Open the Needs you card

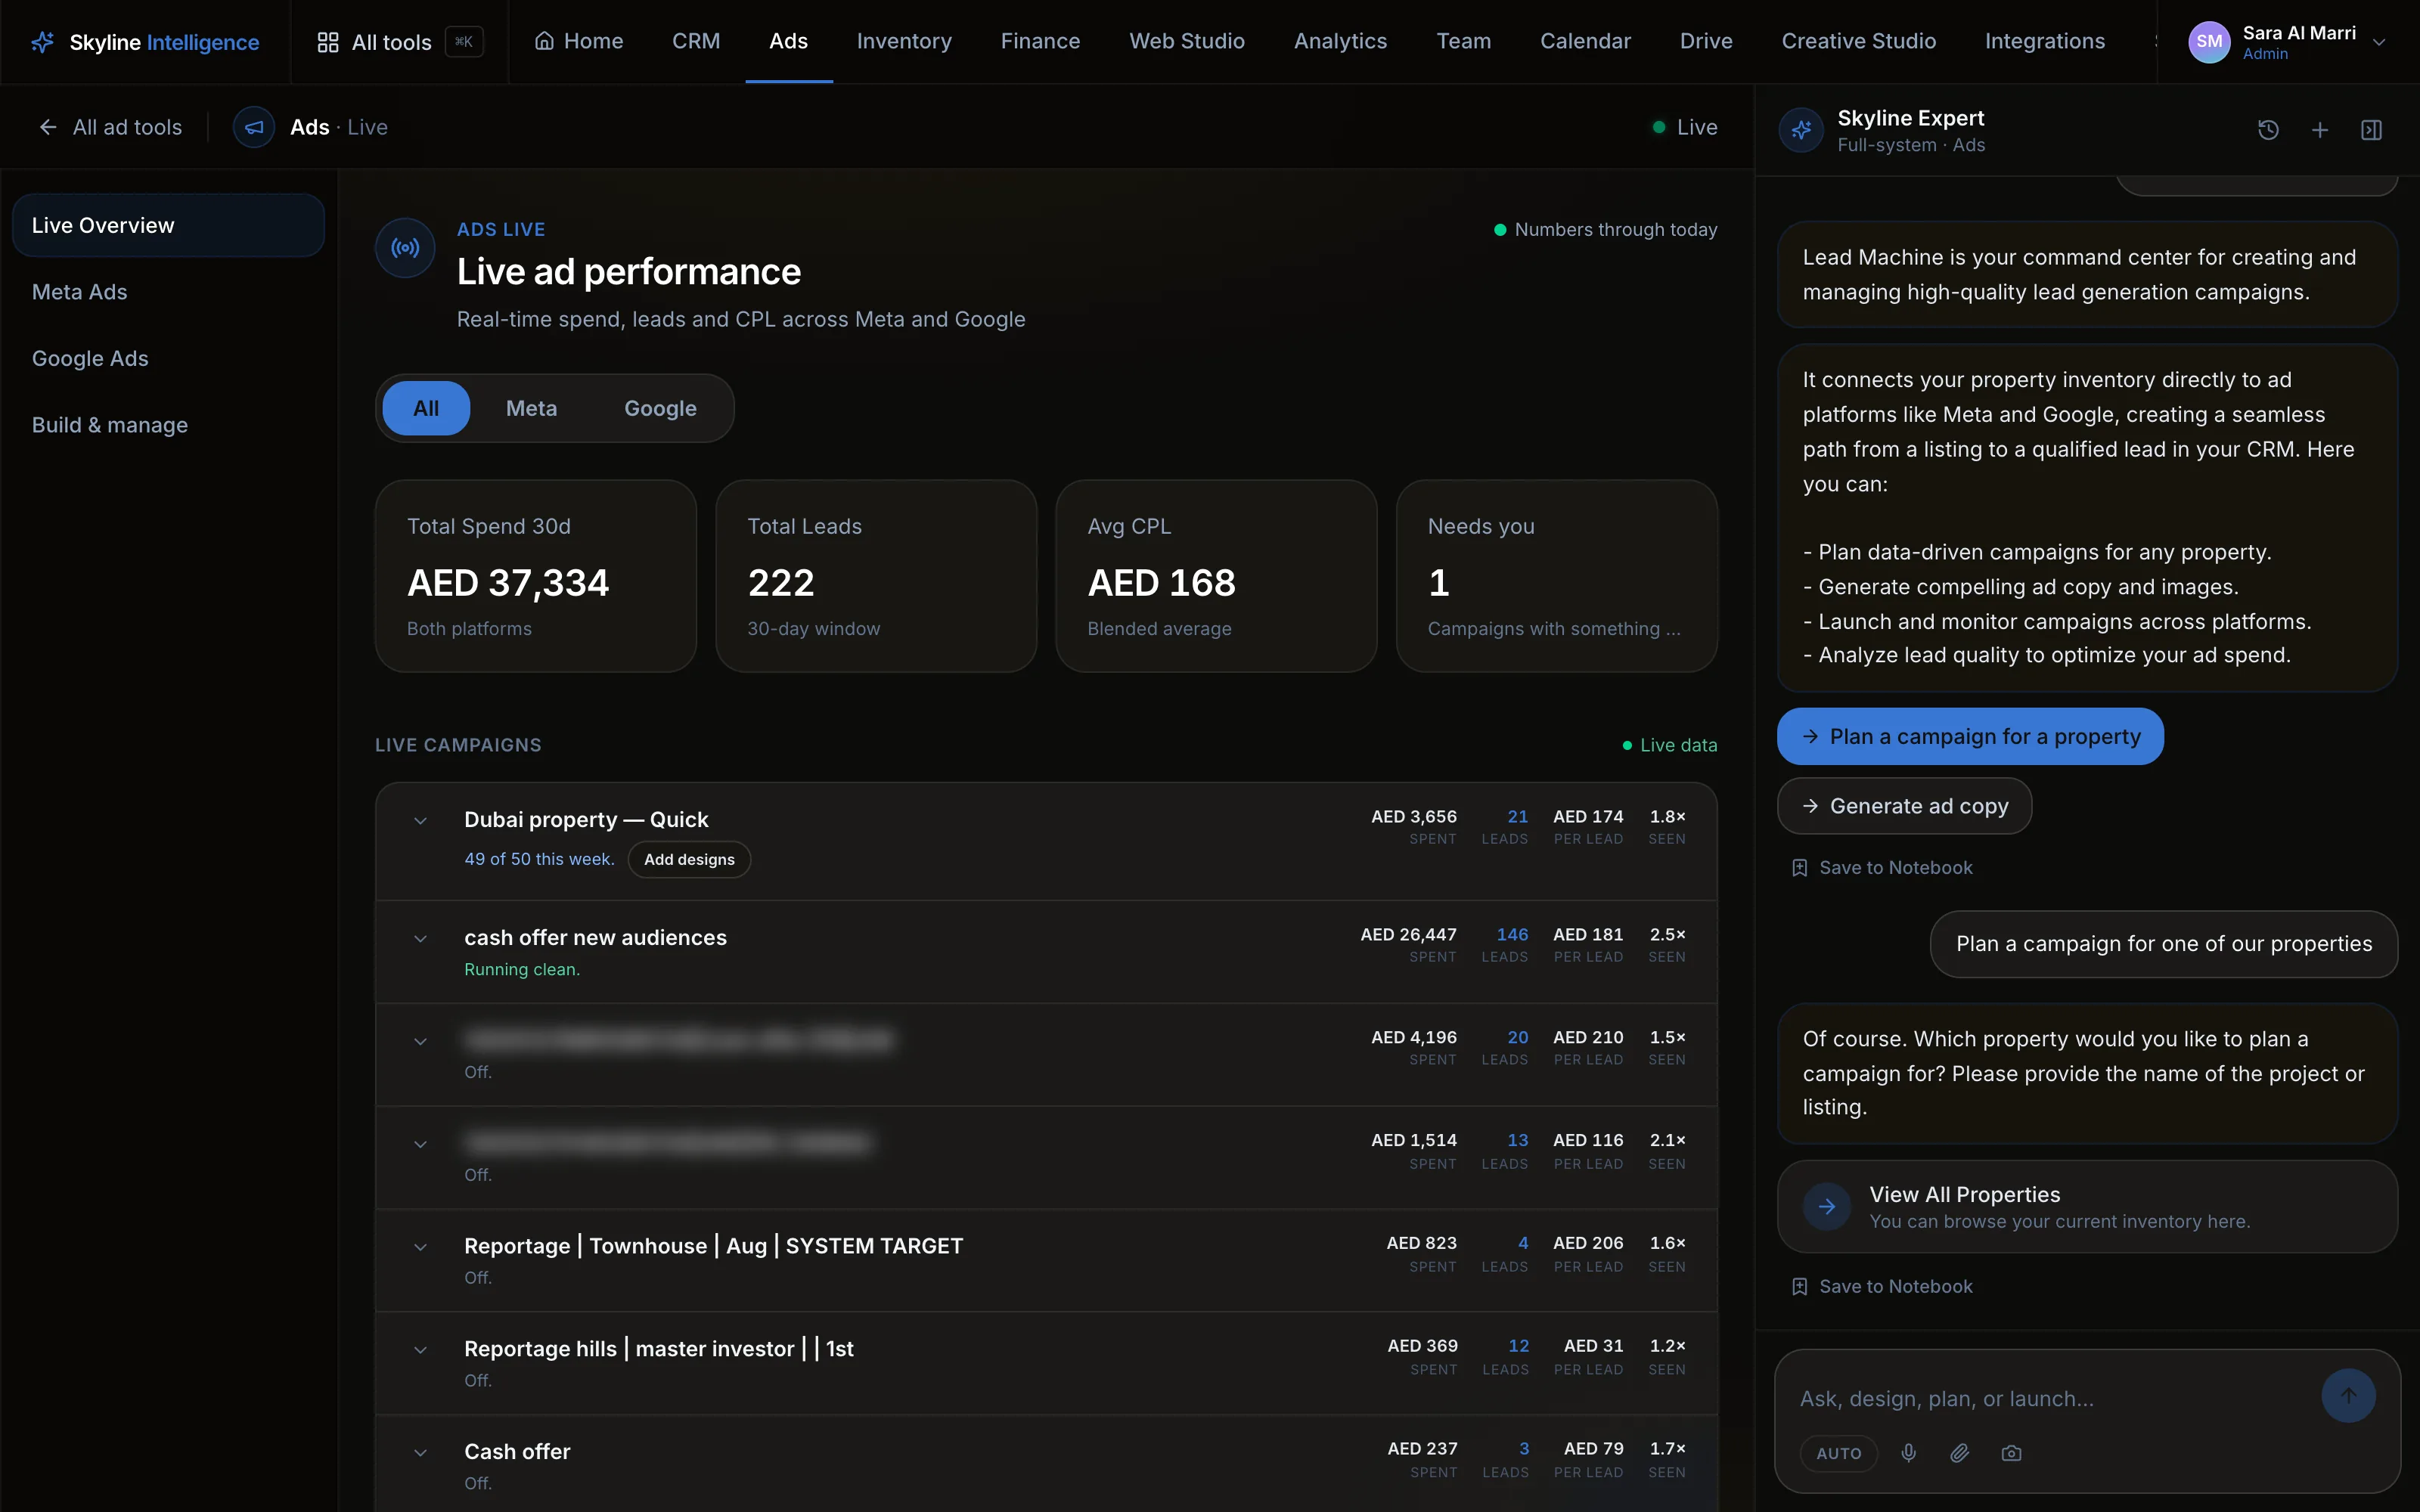click(1557, 576)
